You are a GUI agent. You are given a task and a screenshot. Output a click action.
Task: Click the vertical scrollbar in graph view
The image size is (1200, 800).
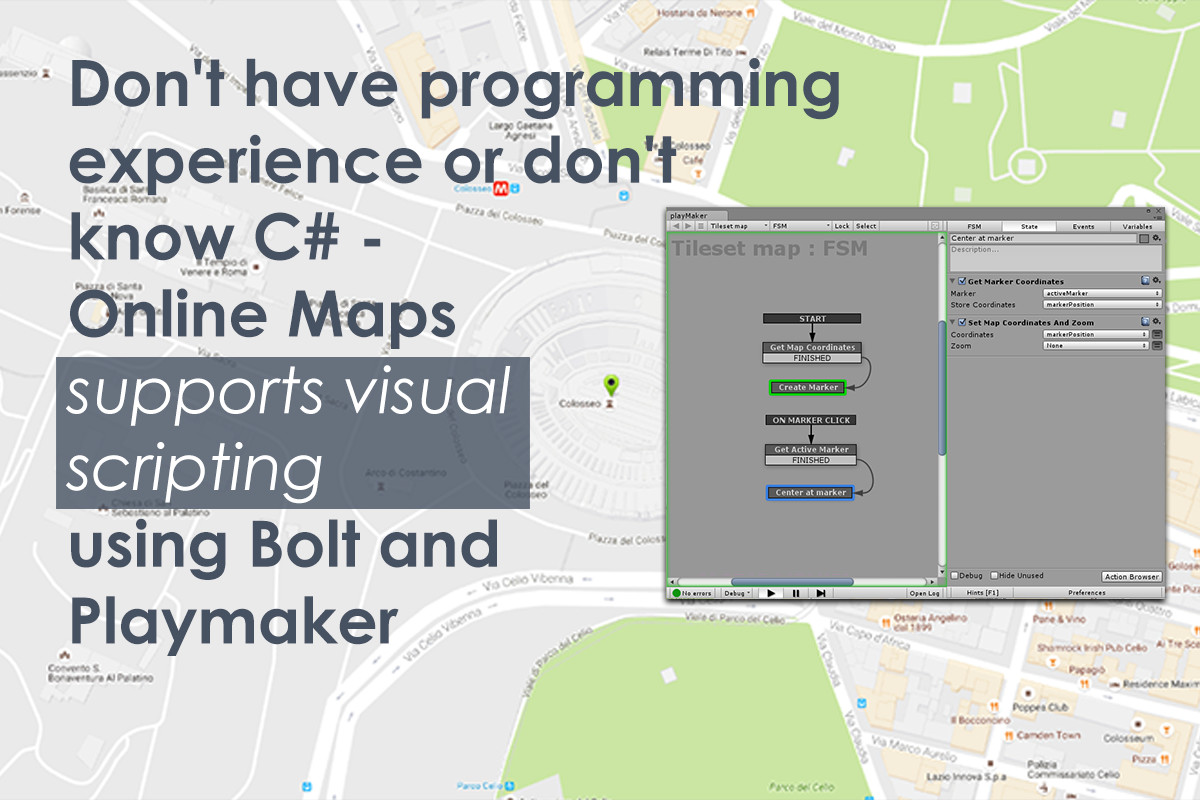[941, 388]
